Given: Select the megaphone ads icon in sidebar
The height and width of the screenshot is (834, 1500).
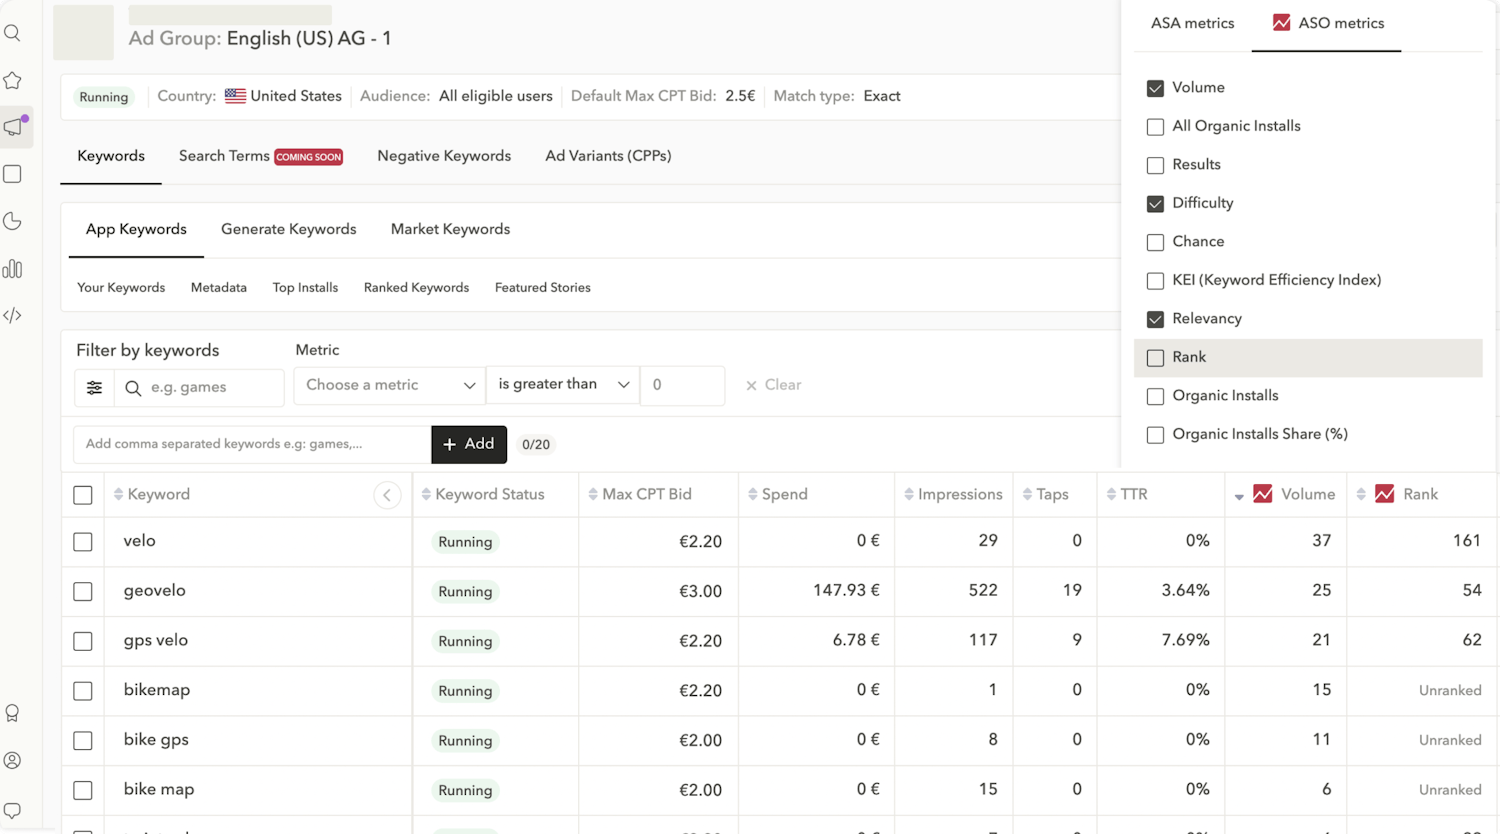Looking at the screenshot, I should click(14, 127).
